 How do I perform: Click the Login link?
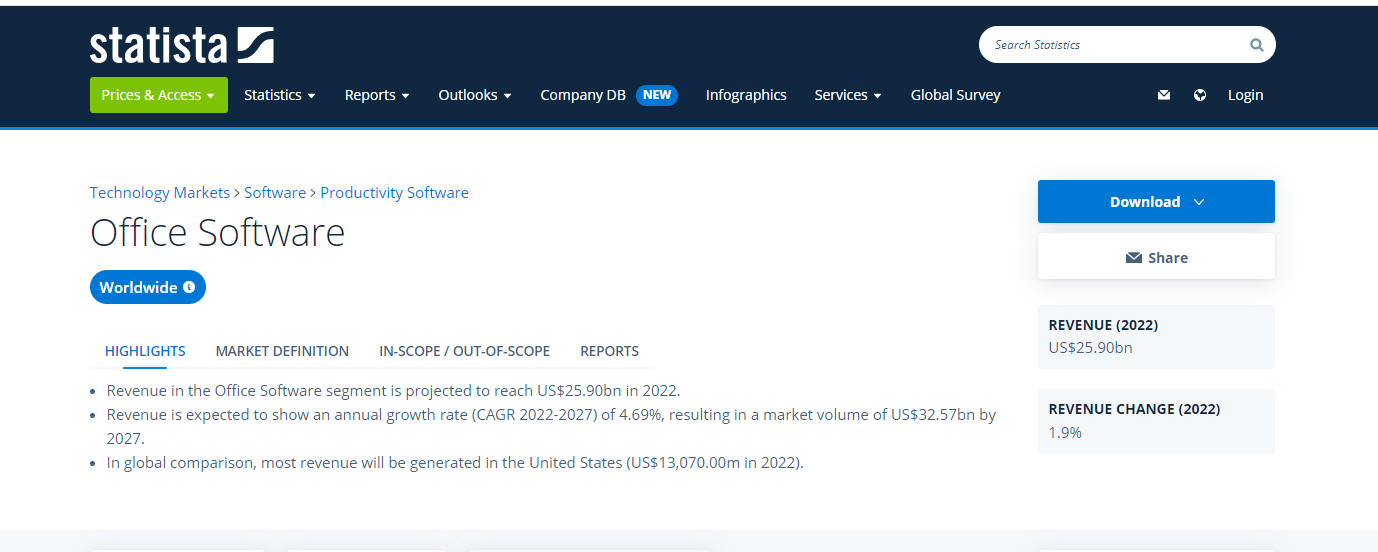1245,95
